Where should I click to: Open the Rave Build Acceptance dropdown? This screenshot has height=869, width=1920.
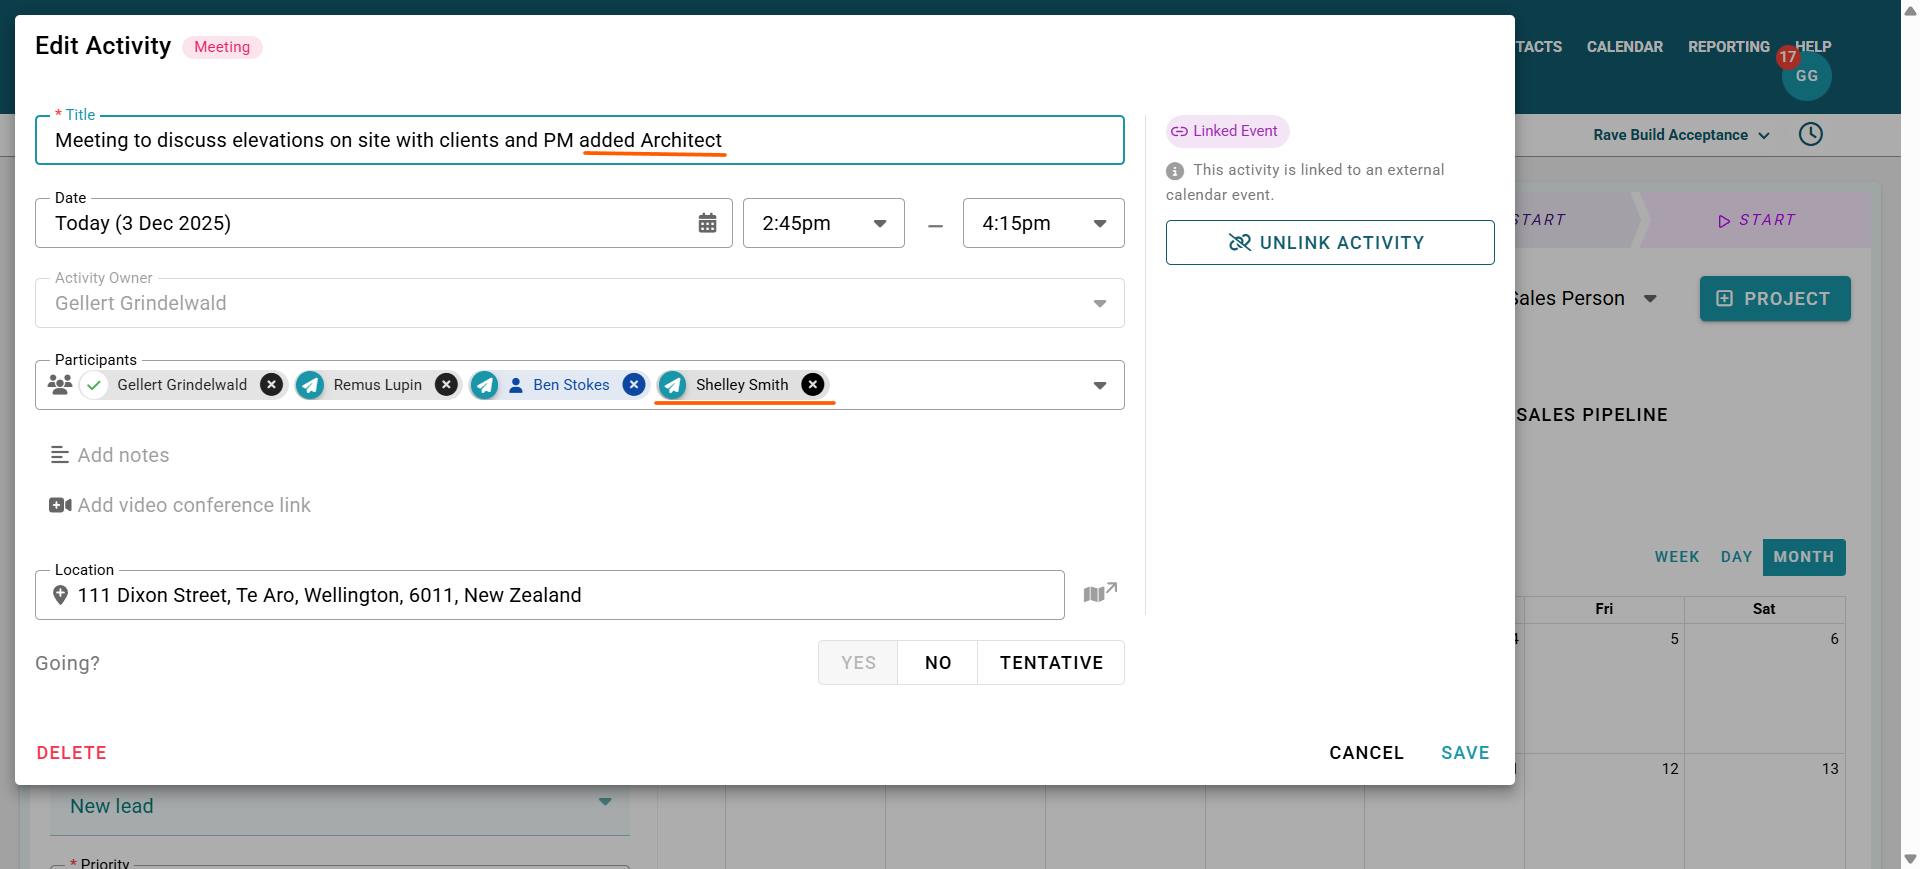pos(1682,135)
